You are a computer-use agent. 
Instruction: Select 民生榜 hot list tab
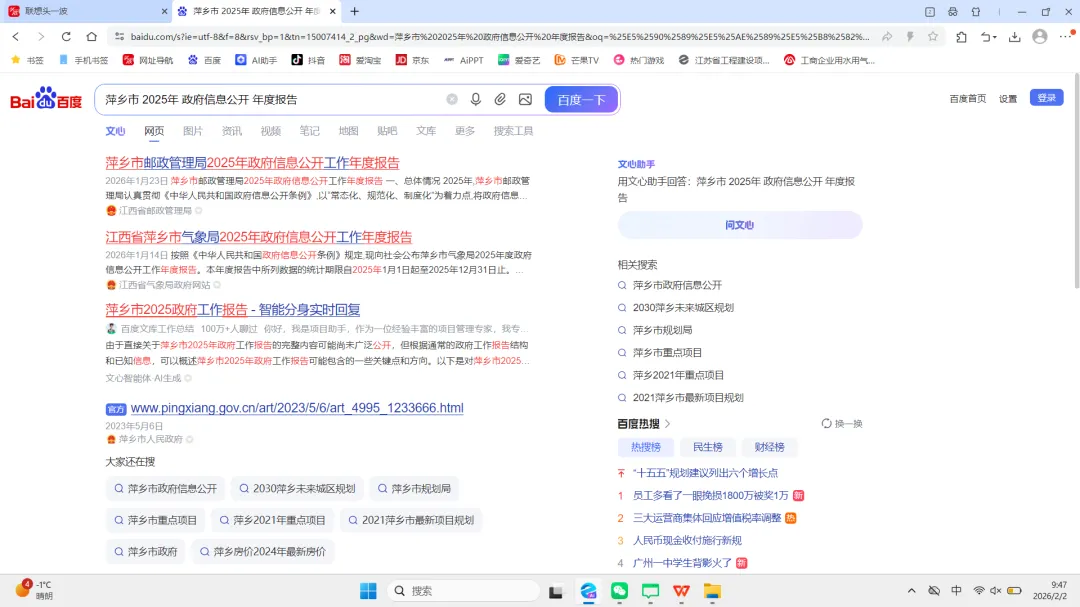tap(707, 447)
